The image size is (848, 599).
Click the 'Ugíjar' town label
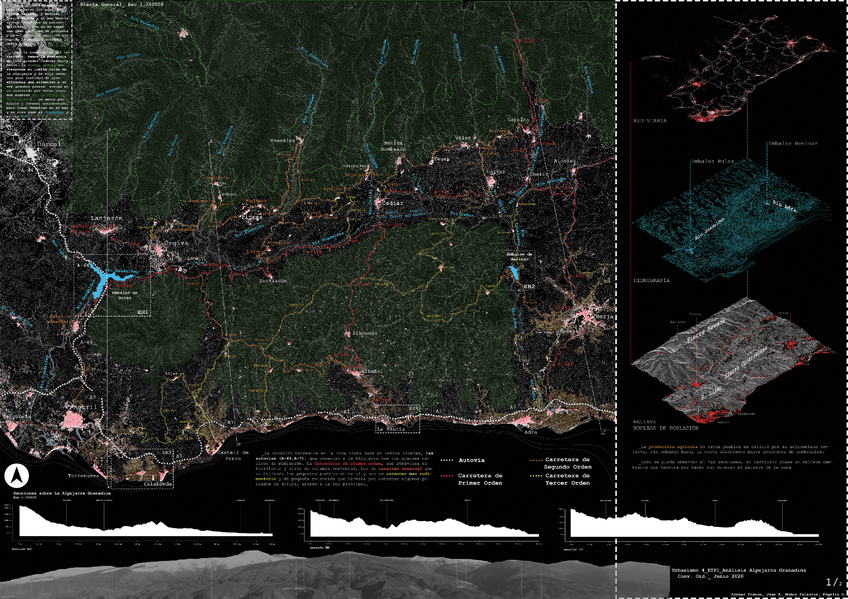click(495, 172)
